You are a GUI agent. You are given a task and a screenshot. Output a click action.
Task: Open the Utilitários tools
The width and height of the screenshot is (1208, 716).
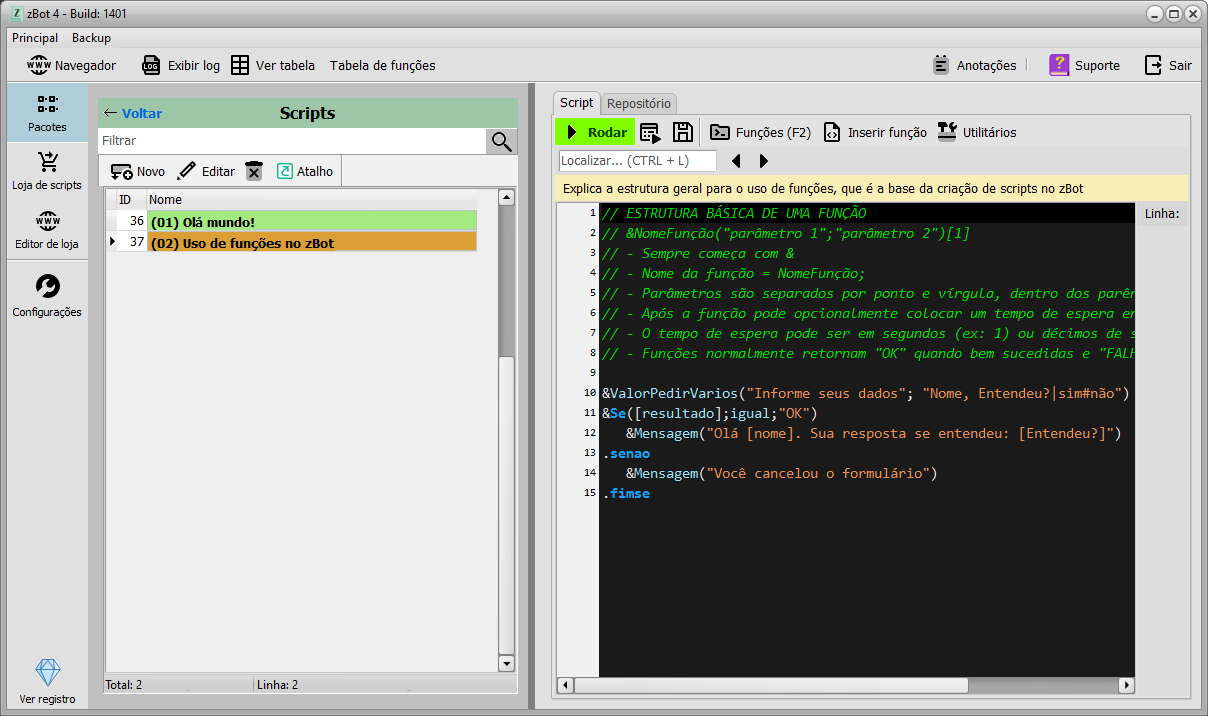(976, 132)
